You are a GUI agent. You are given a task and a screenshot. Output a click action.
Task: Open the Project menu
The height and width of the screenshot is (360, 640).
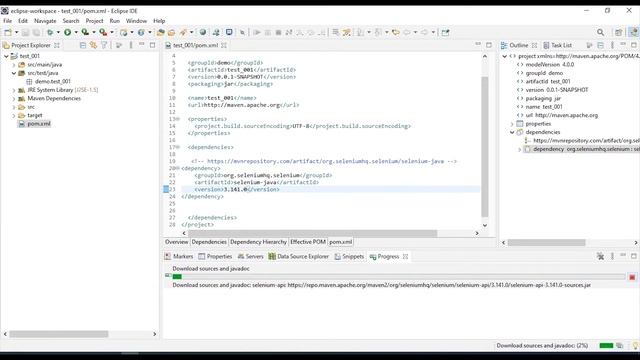tap(94, 21)
